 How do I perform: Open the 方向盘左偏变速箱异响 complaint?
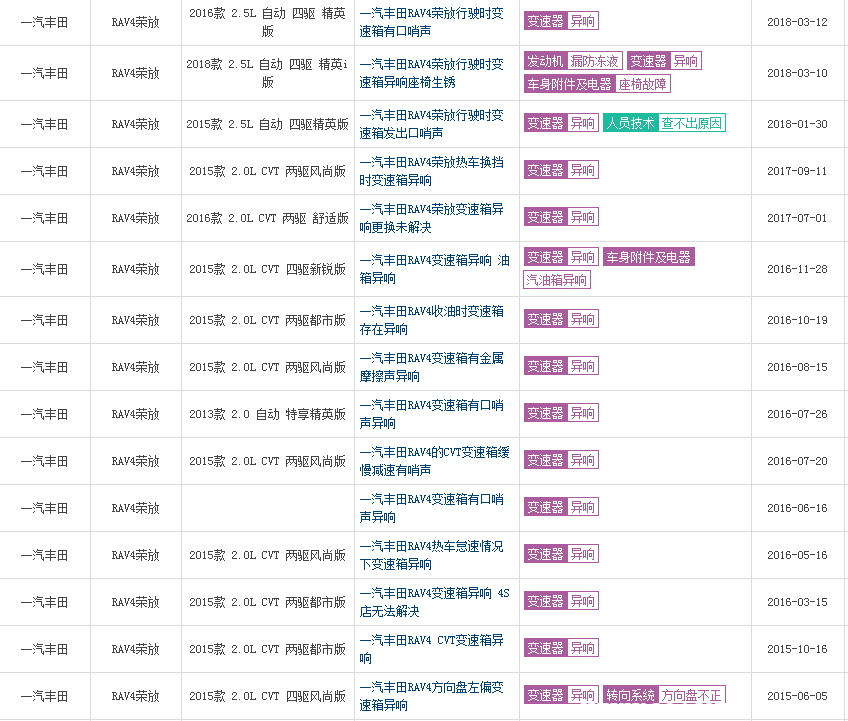tap(431, 696)
